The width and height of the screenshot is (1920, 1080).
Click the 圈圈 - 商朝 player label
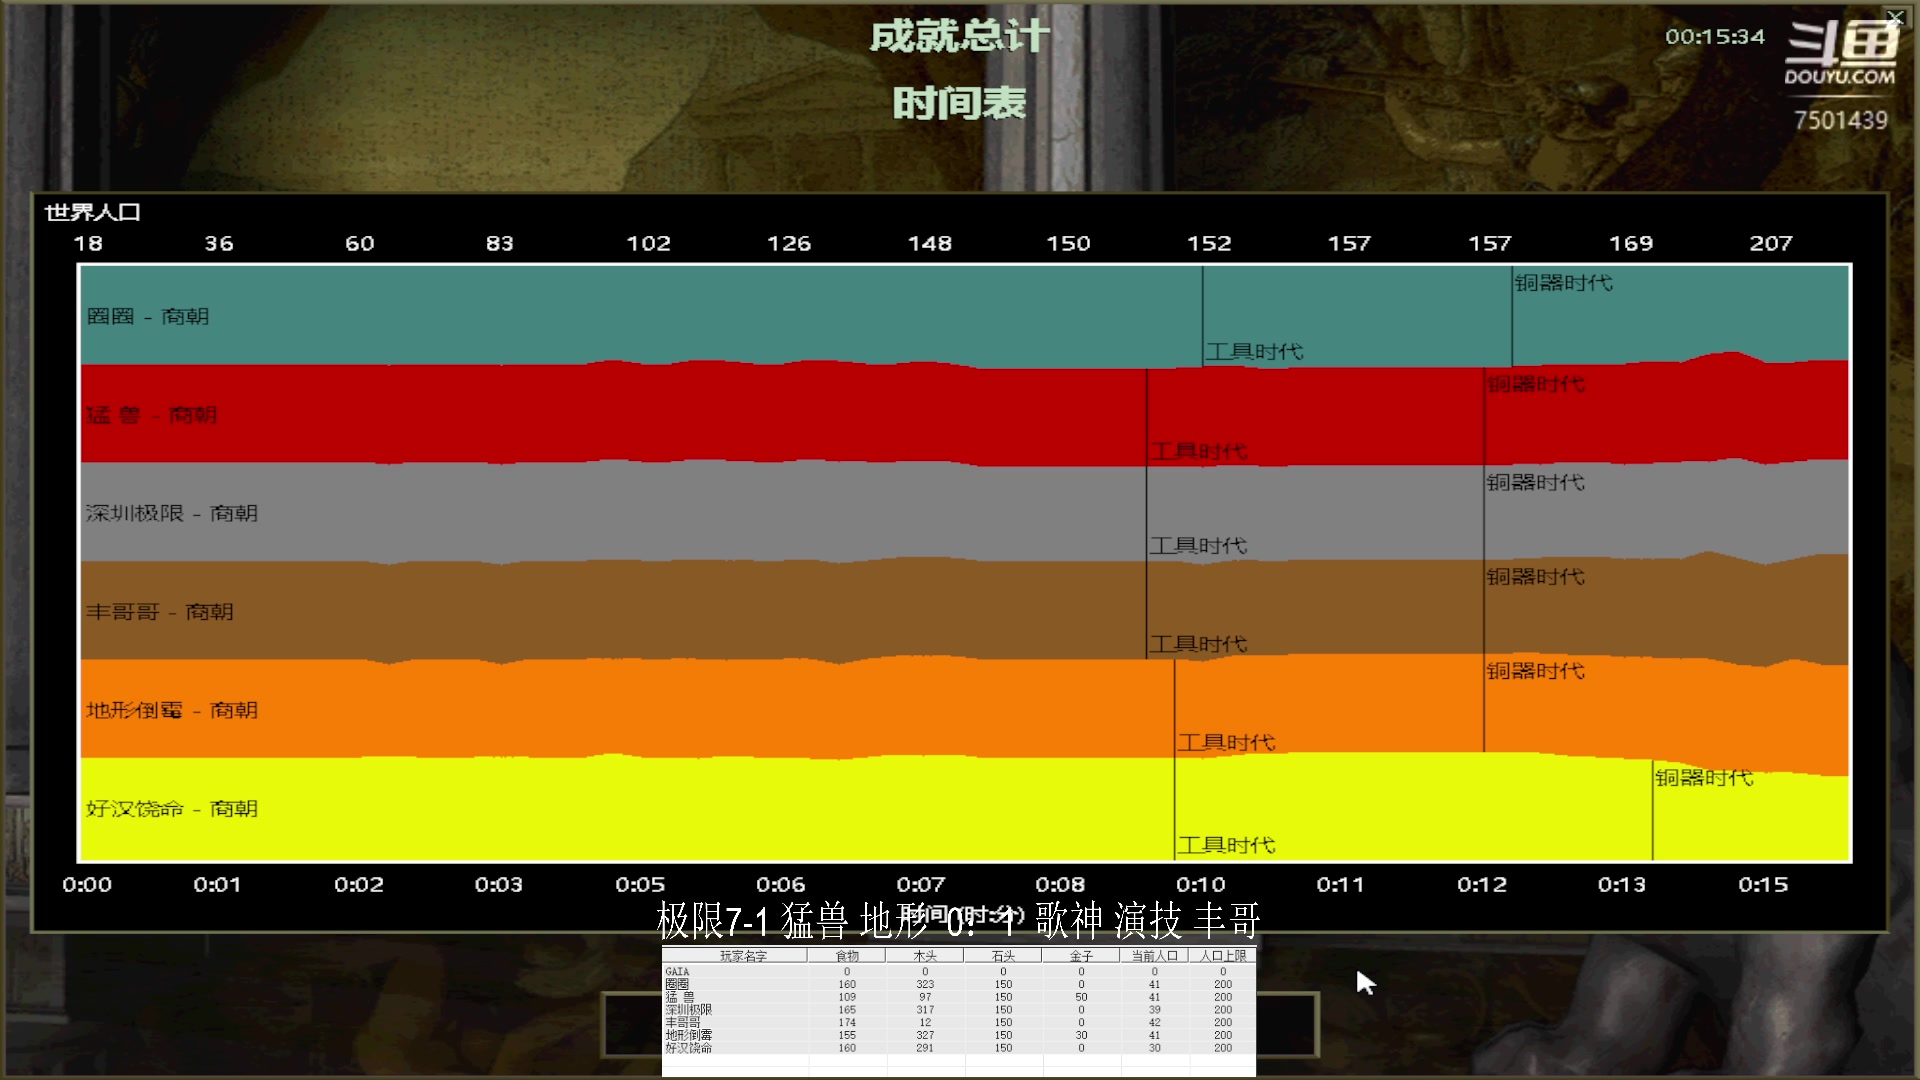(x=148, y=316)
